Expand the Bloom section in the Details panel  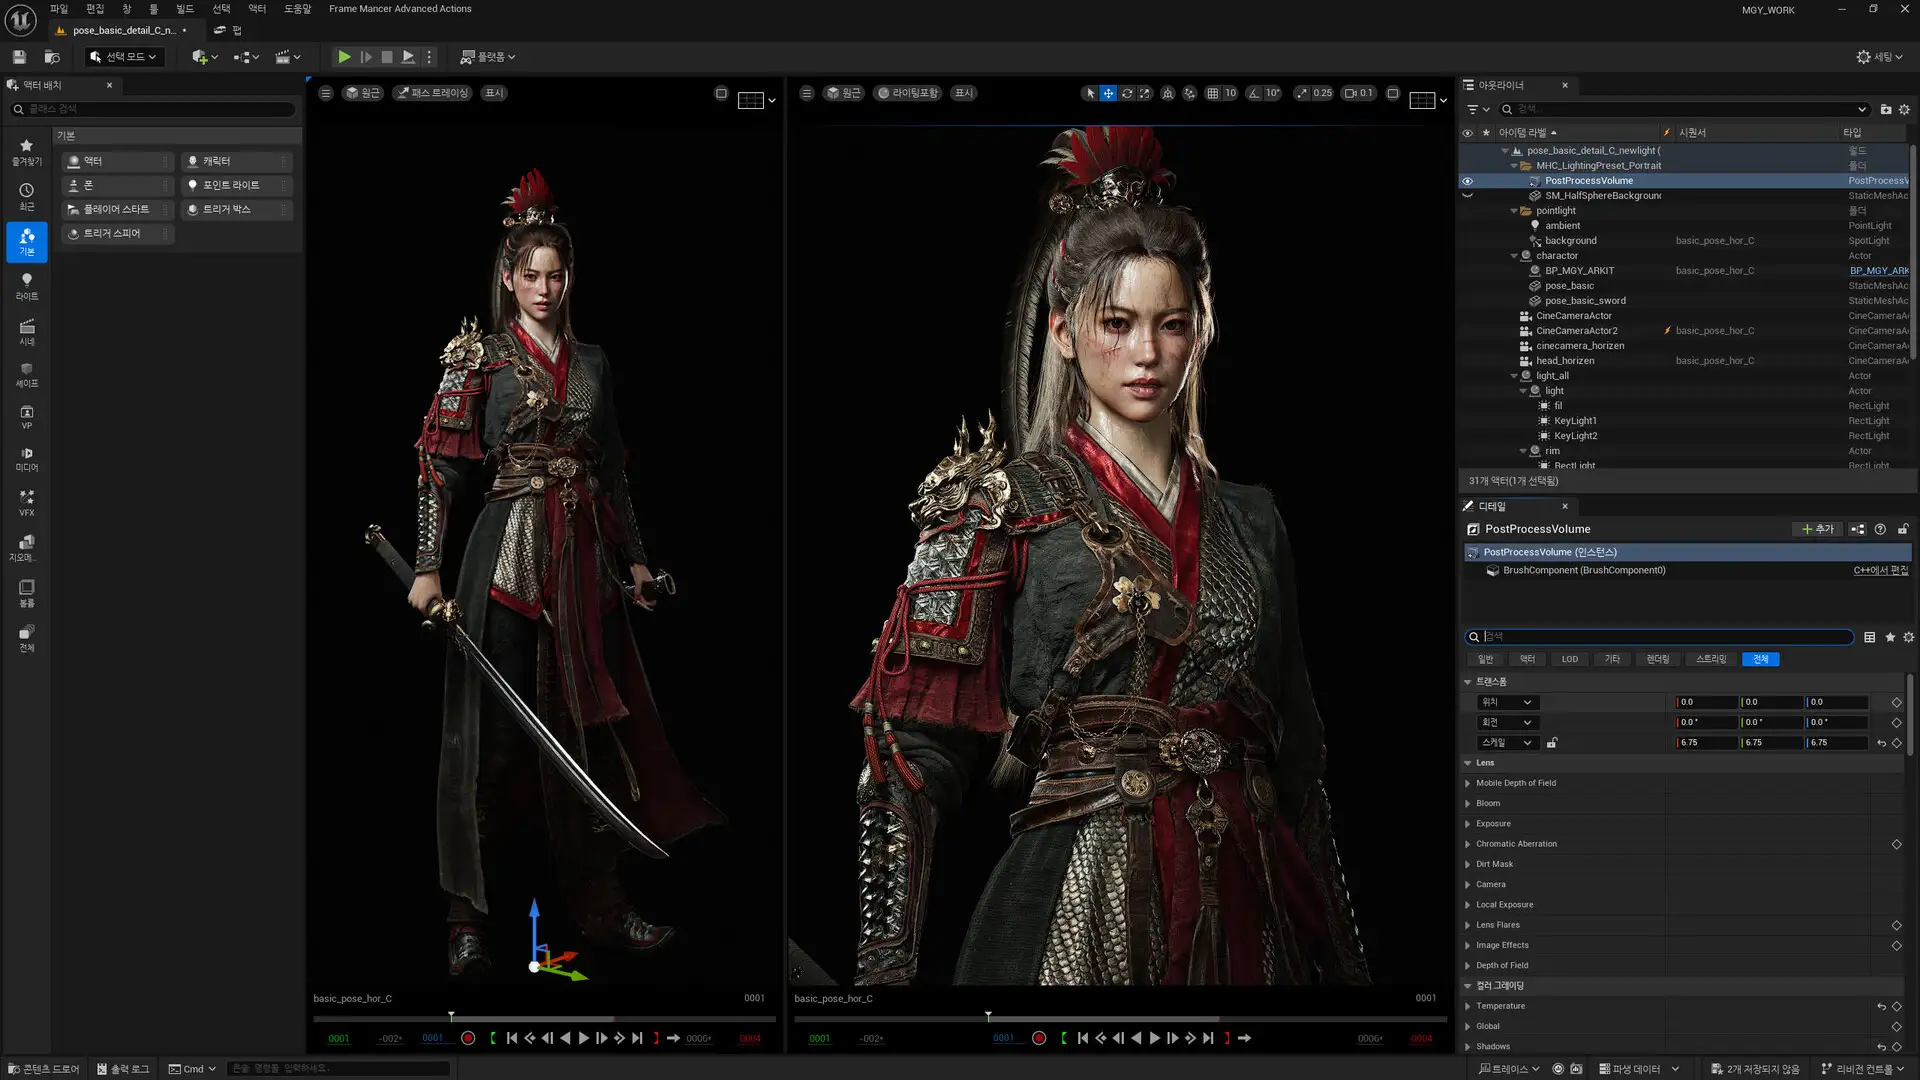[1469, 803]
